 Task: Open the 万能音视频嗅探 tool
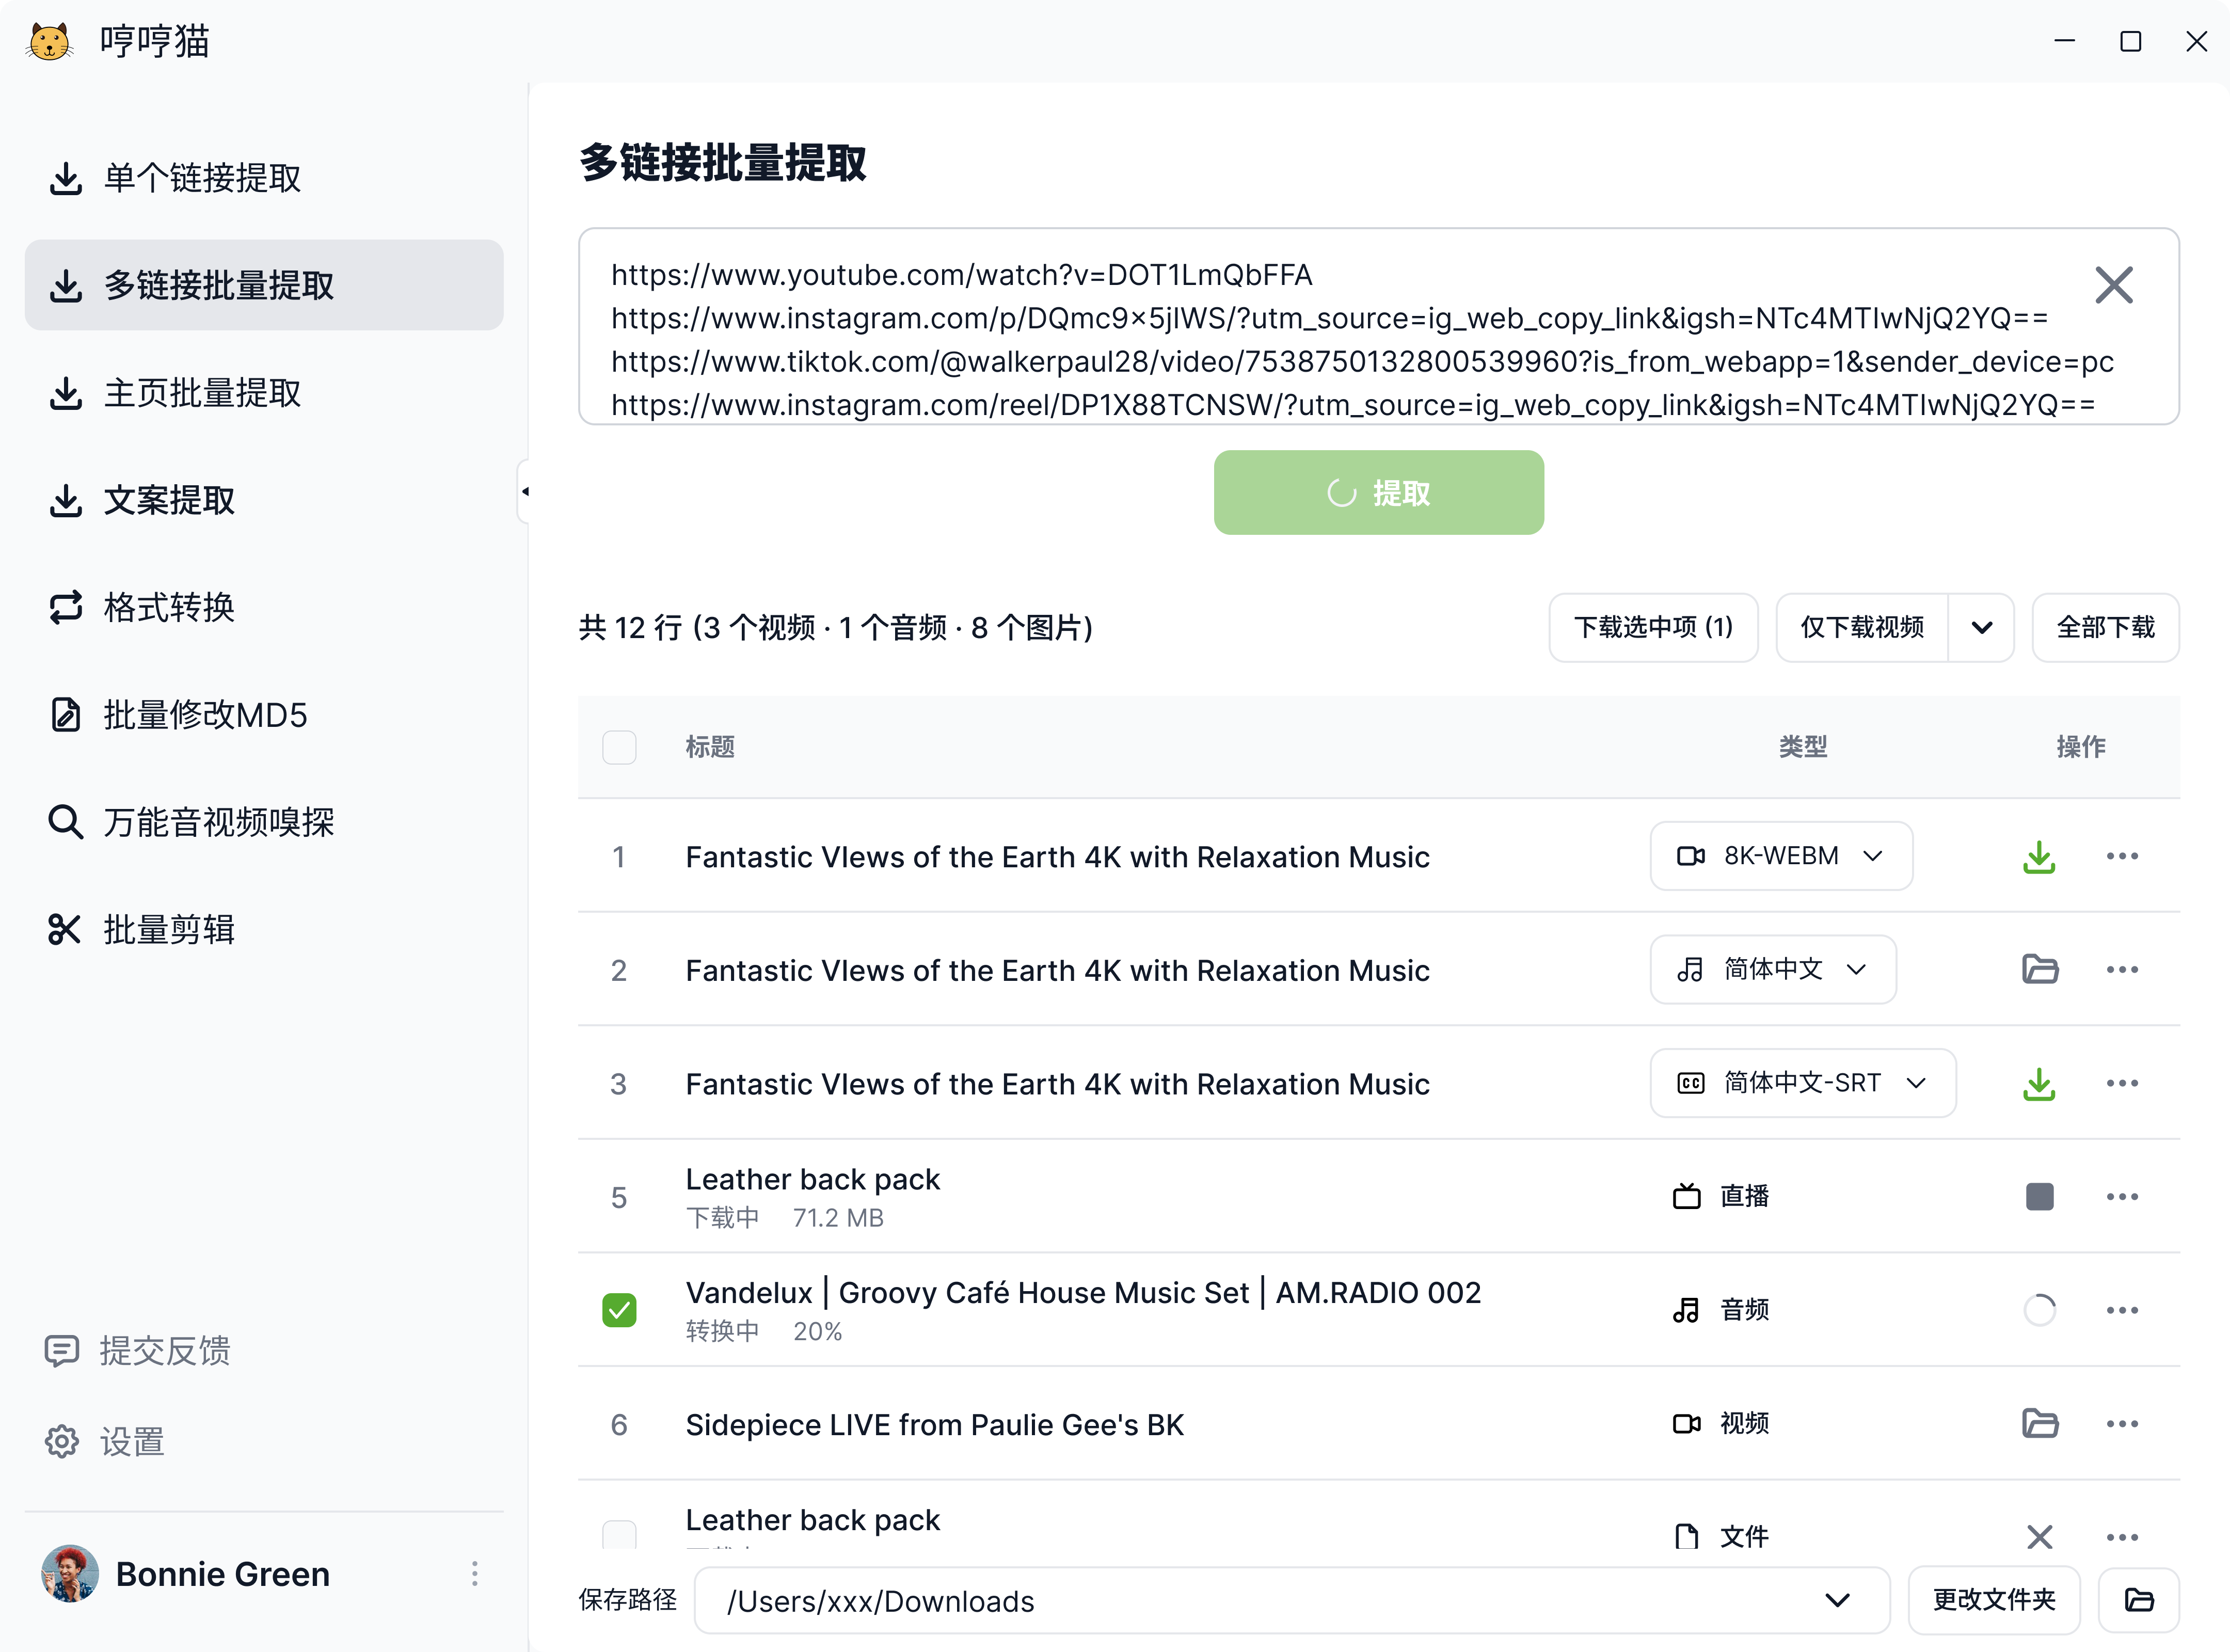(x=218, y=821)
